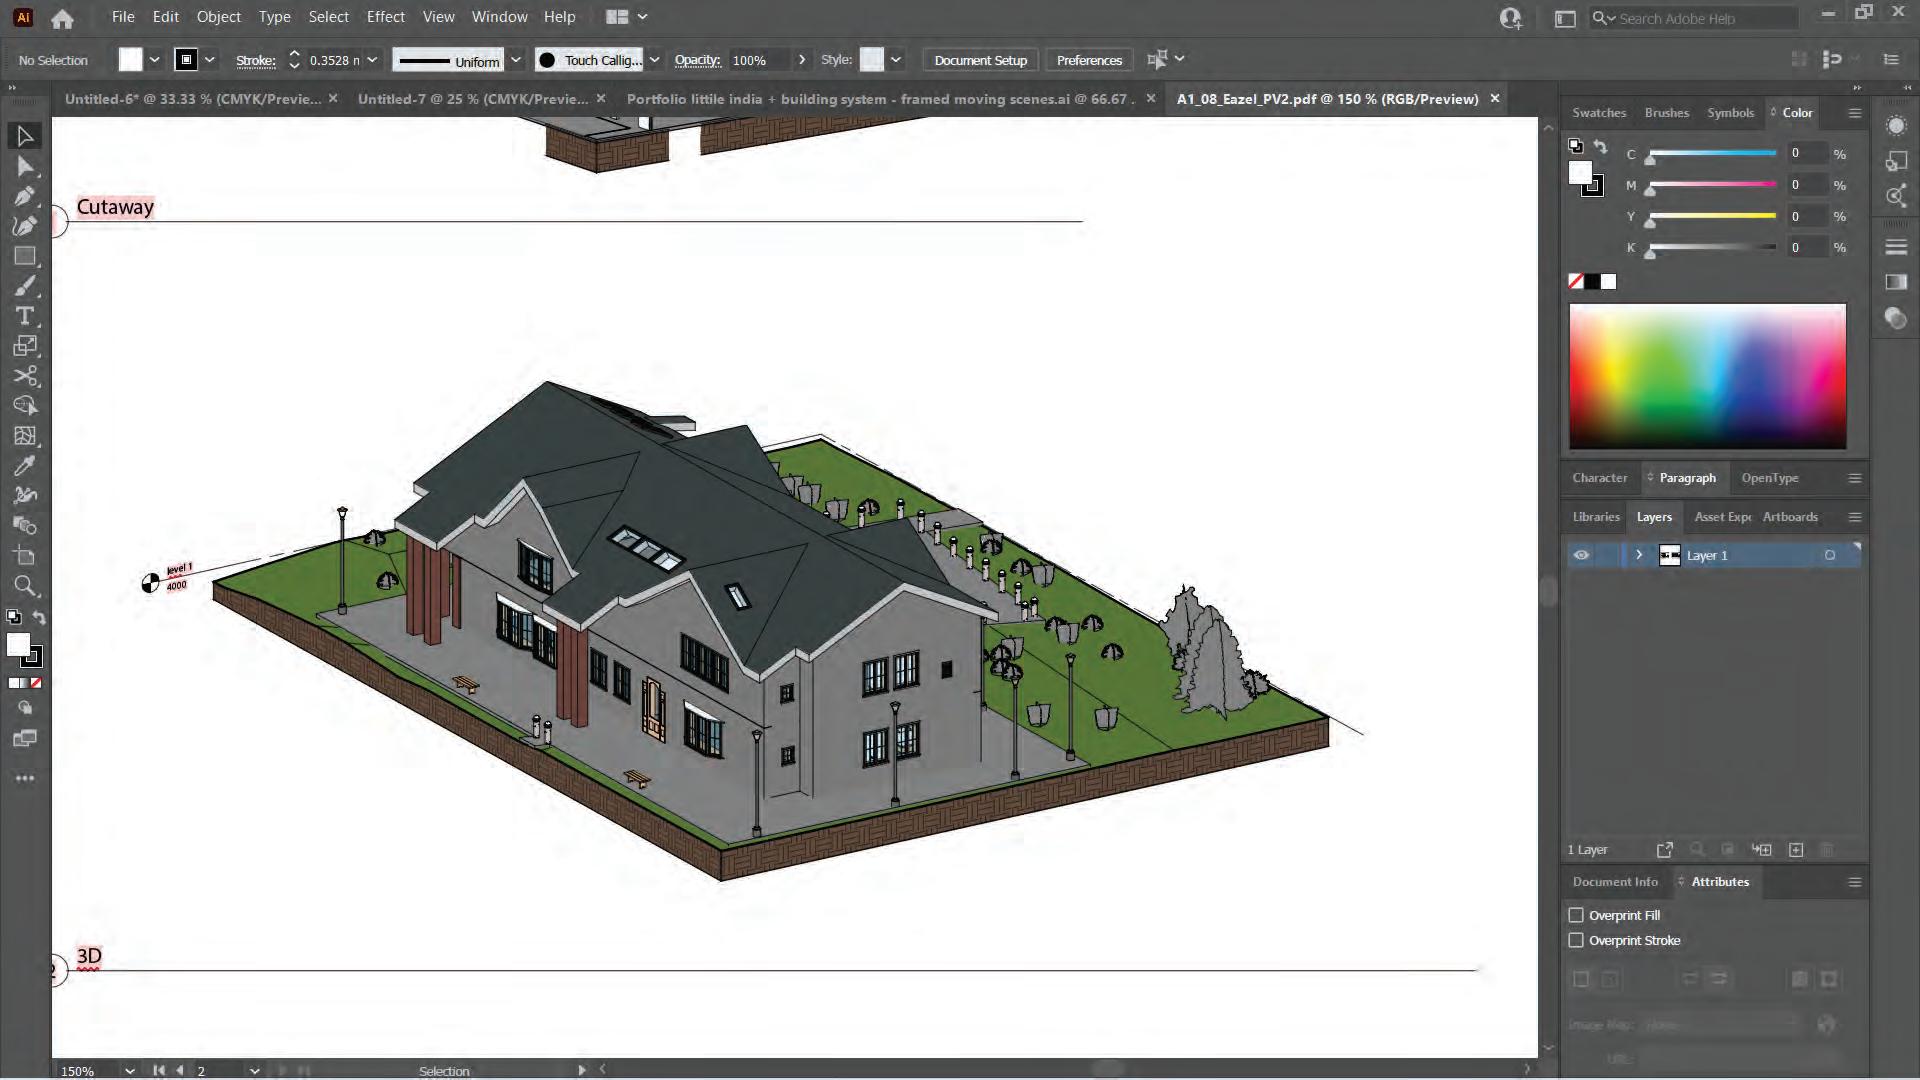Click the Document Setup button
The height and width of the screenshot is (1080, 1920).
click(x=980, y=60)
